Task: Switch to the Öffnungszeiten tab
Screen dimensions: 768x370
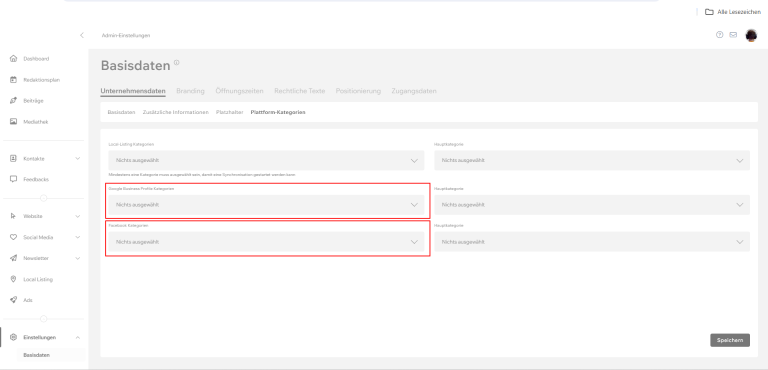Action: click(240, 91)
